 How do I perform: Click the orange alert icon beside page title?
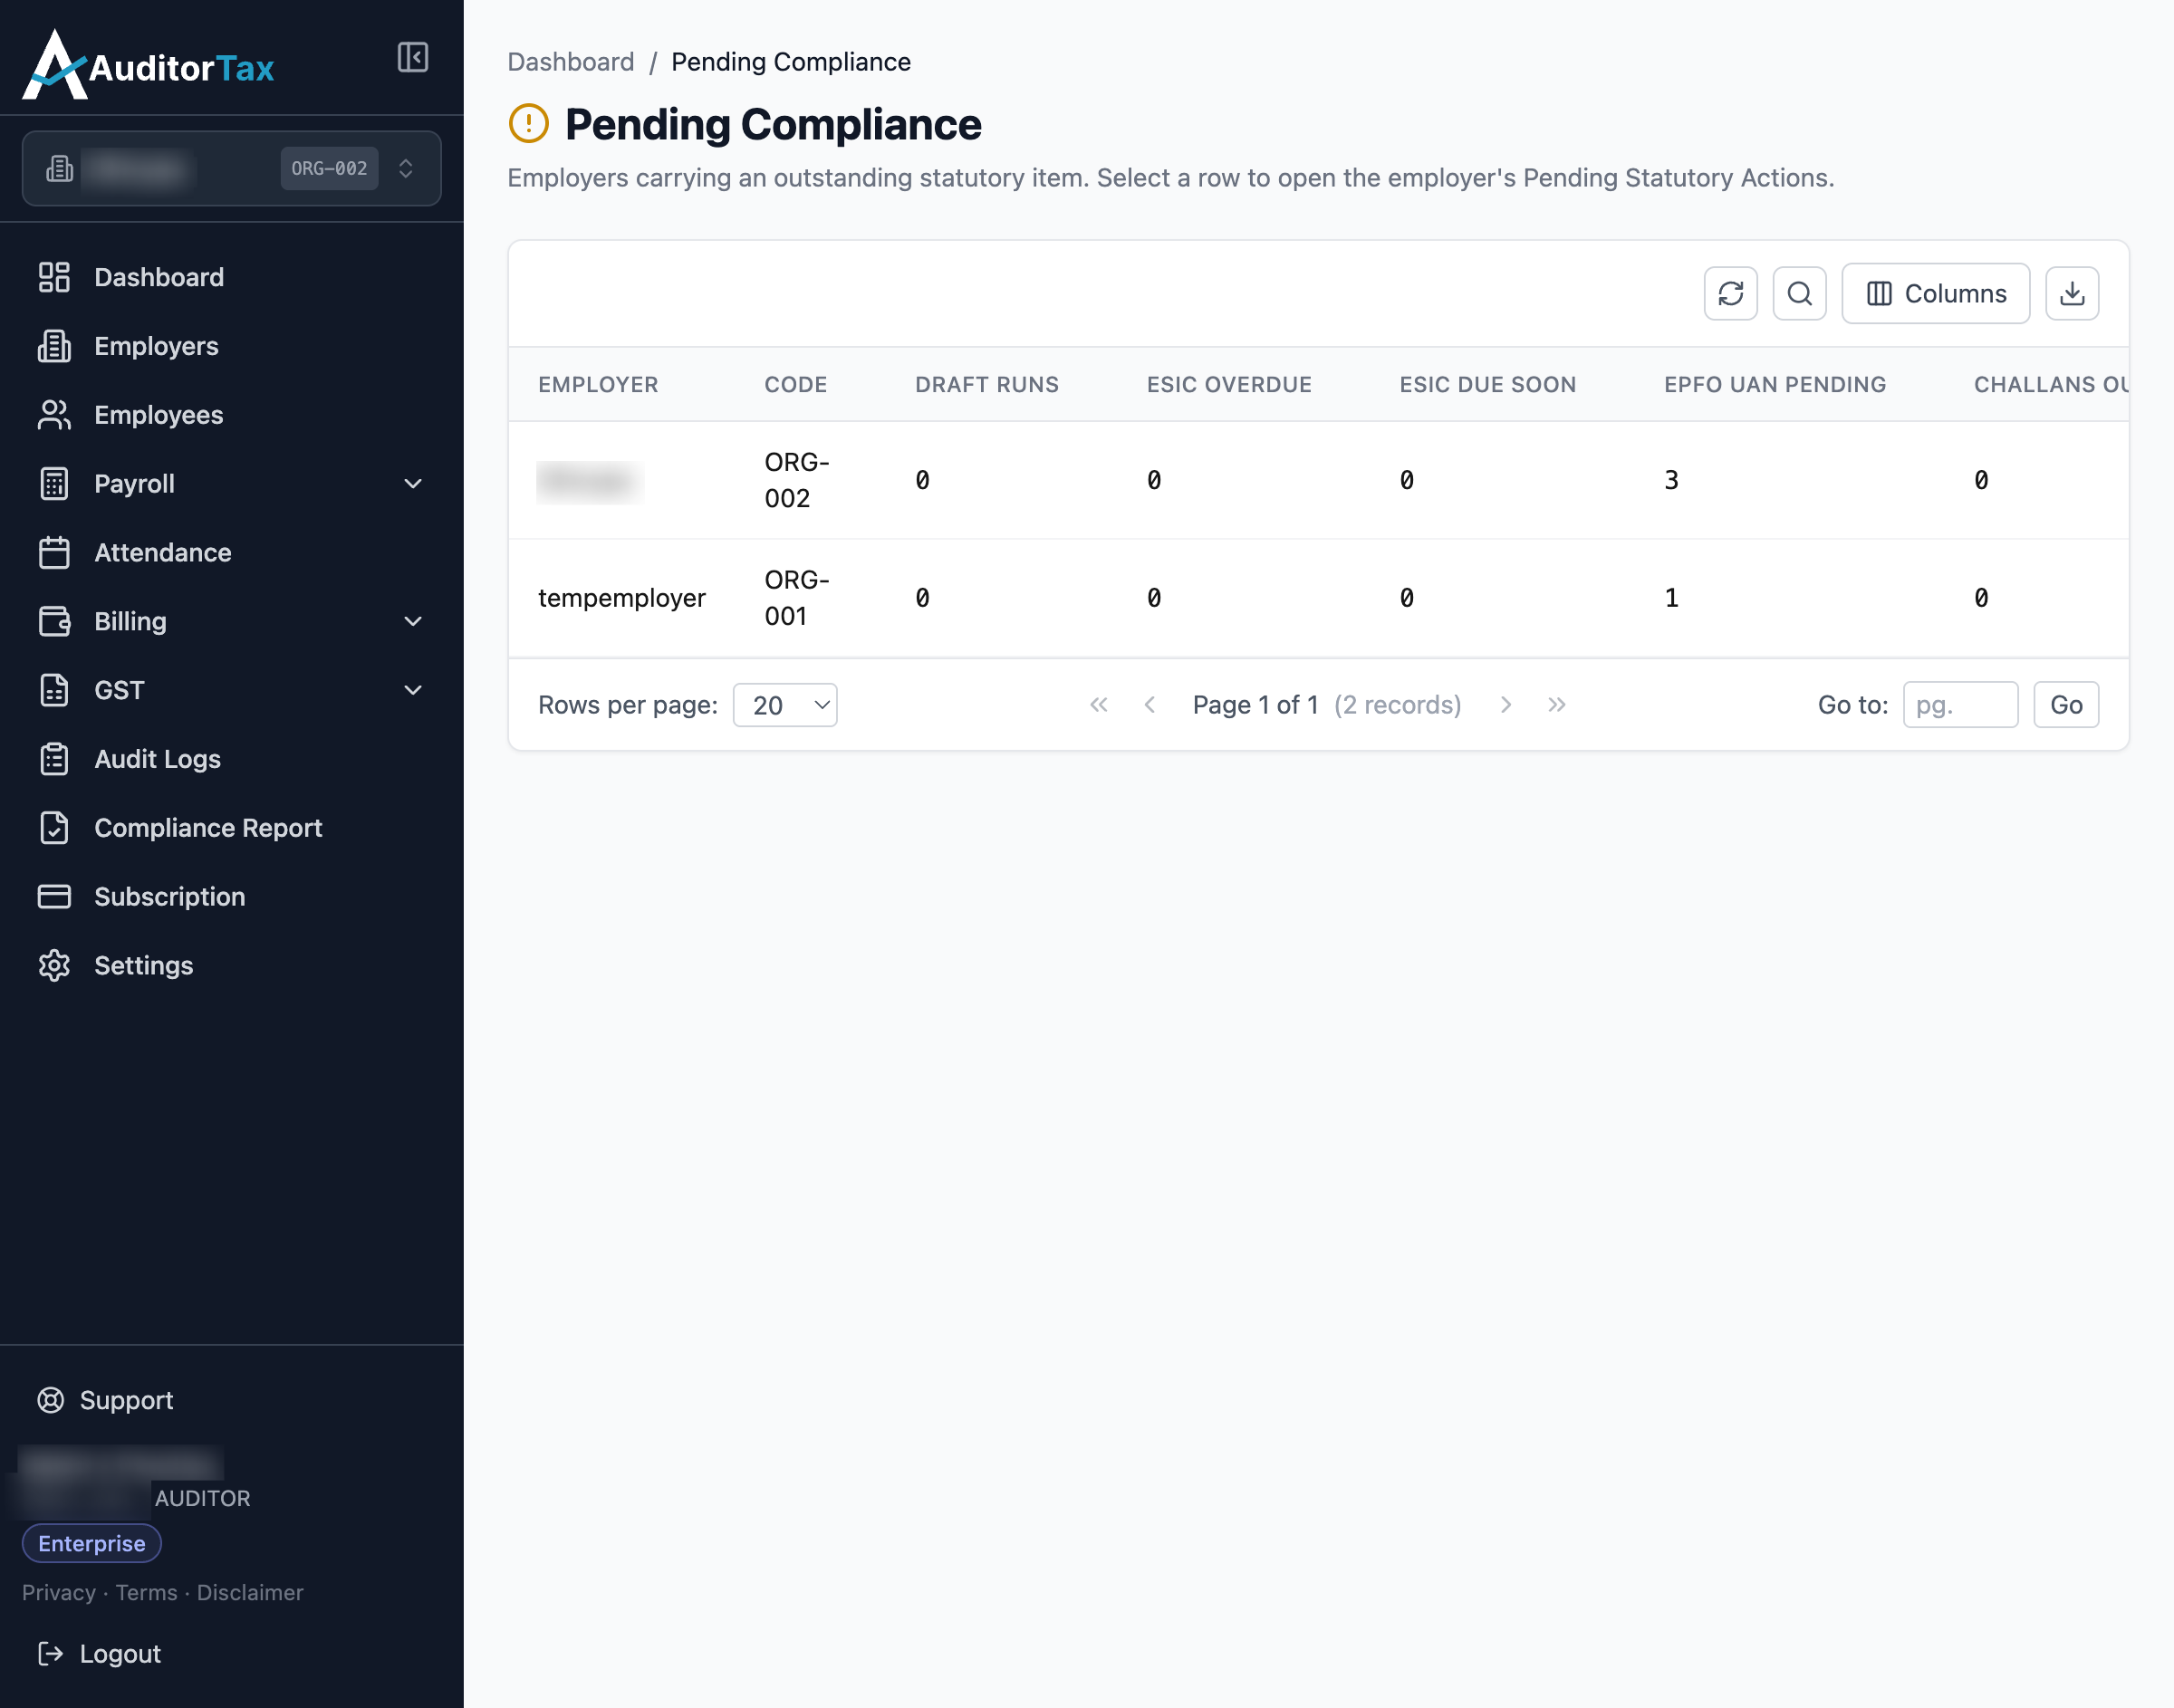coord(528,124)
